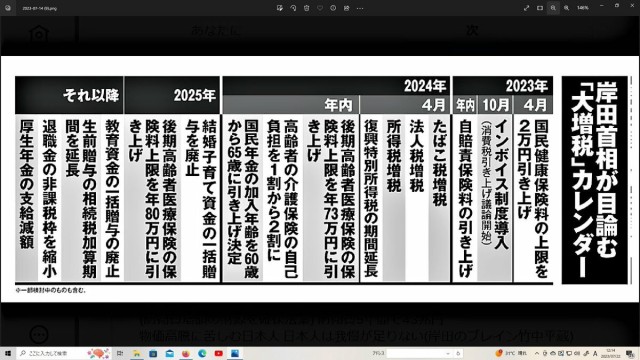Mark the photo as favorite with the heart icon
This screenshot has height=360, width=640.
(320, 8)
